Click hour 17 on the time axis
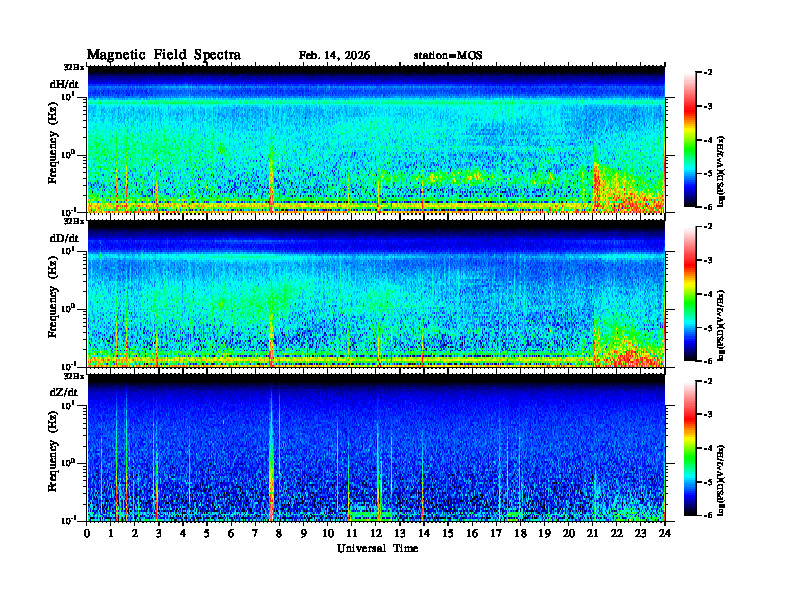Viewport: 792px width, 612px height. [x=496, y=534]
